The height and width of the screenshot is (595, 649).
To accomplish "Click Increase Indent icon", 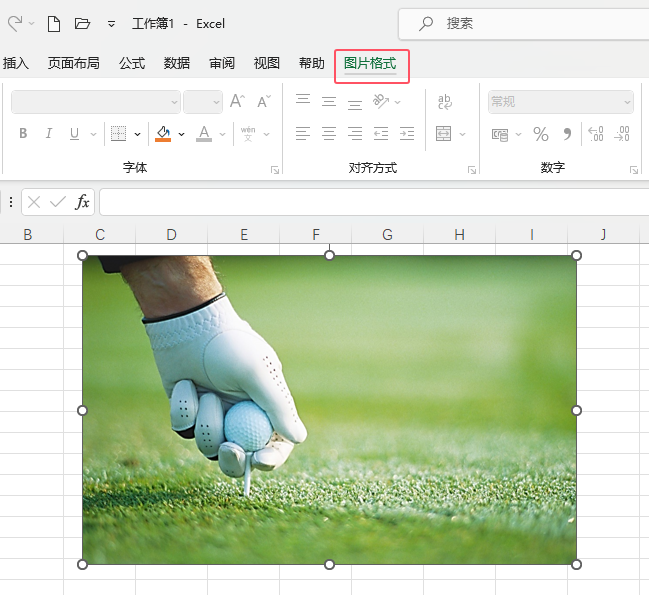I will coord(407,134).
